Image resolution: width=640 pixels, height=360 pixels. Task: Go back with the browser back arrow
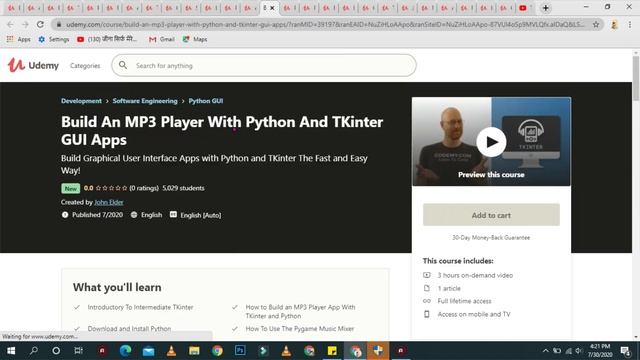click(x=10, y=24)
